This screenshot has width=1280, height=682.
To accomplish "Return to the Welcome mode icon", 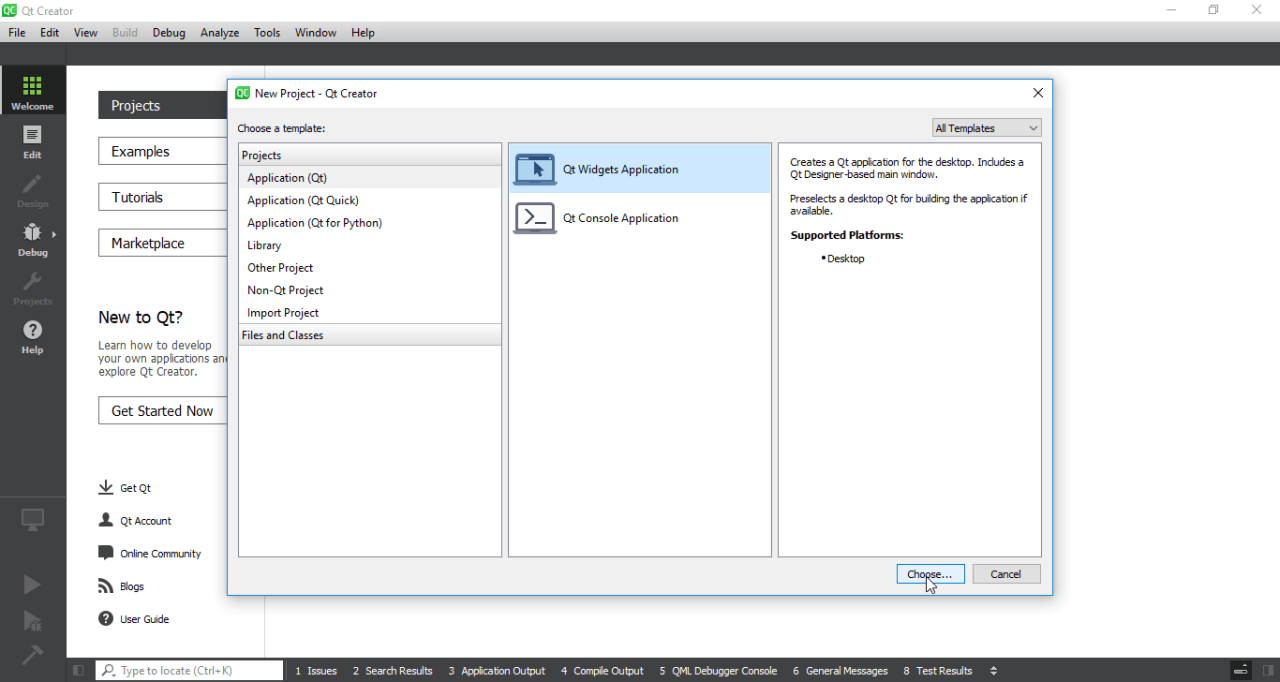I will pyautogui.click(x=32, y=90).
